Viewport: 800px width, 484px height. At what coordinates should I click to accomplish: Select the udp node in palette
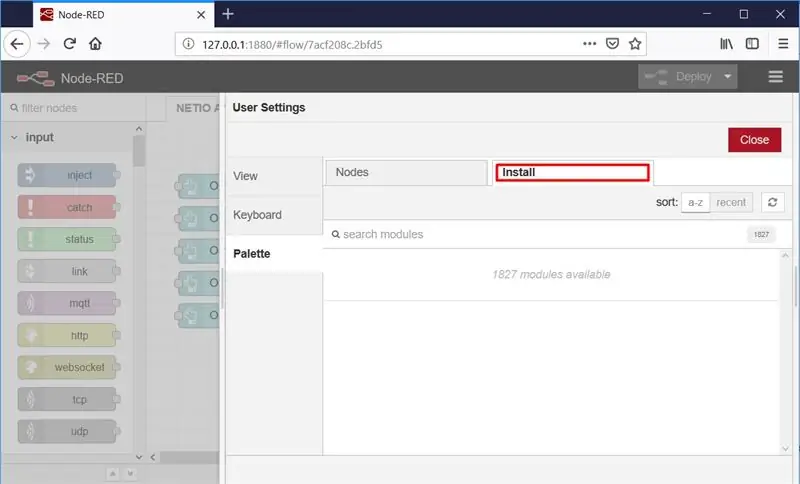(x=67, y=431)
